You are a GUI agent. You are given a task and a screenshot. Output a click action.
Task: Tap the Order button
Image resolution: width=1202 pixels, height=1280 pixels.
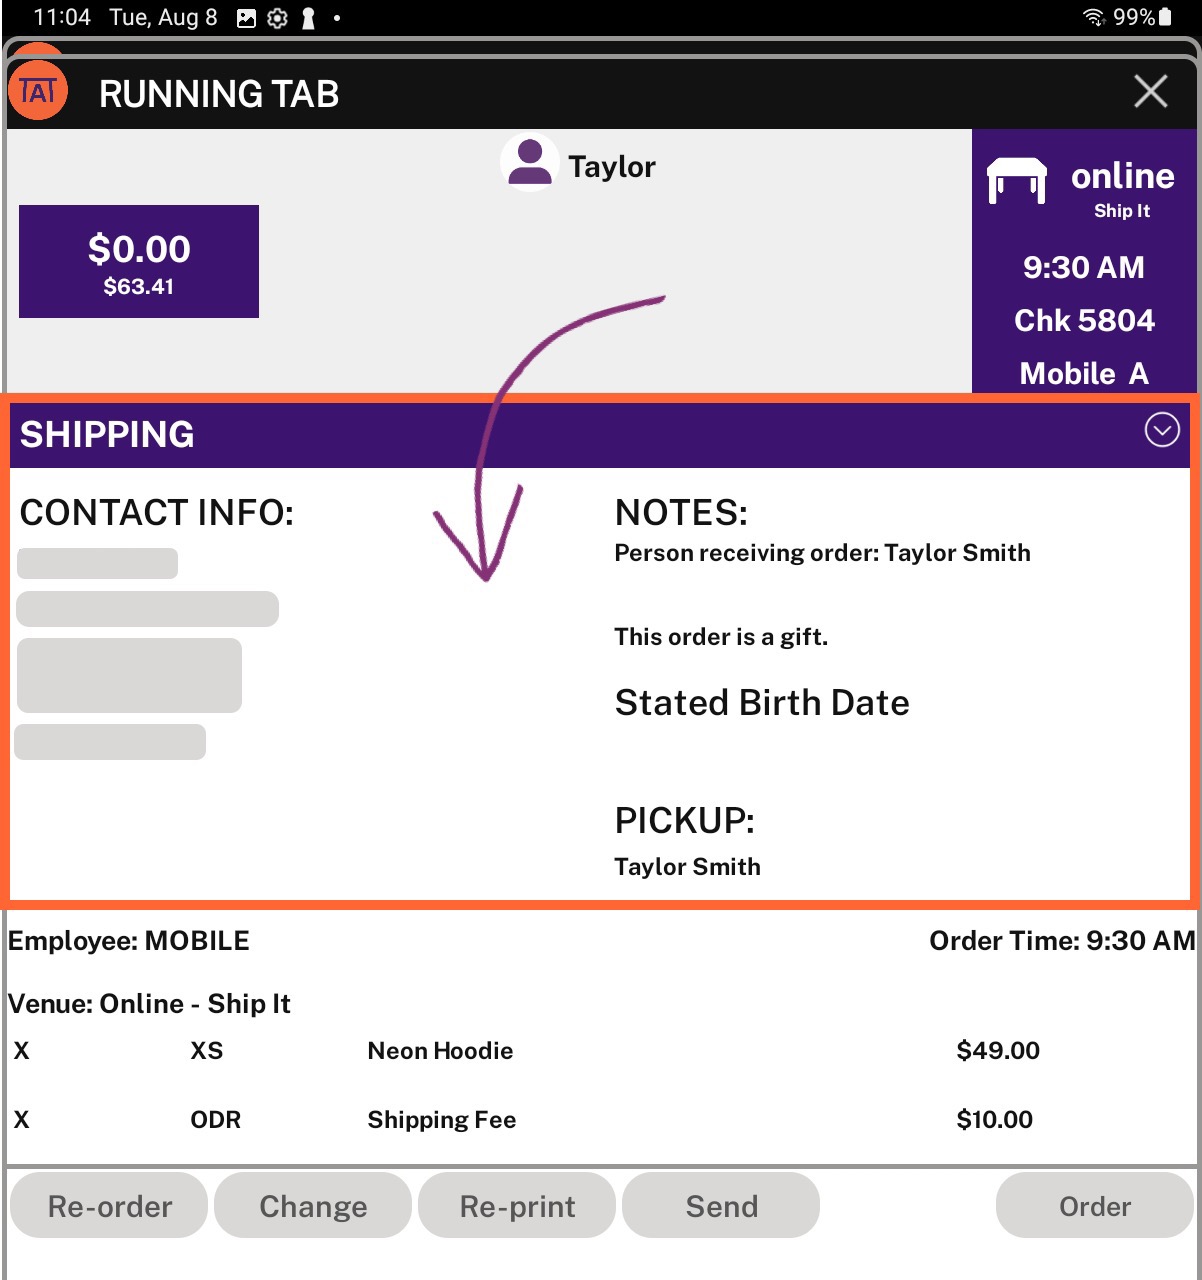1095,1206
